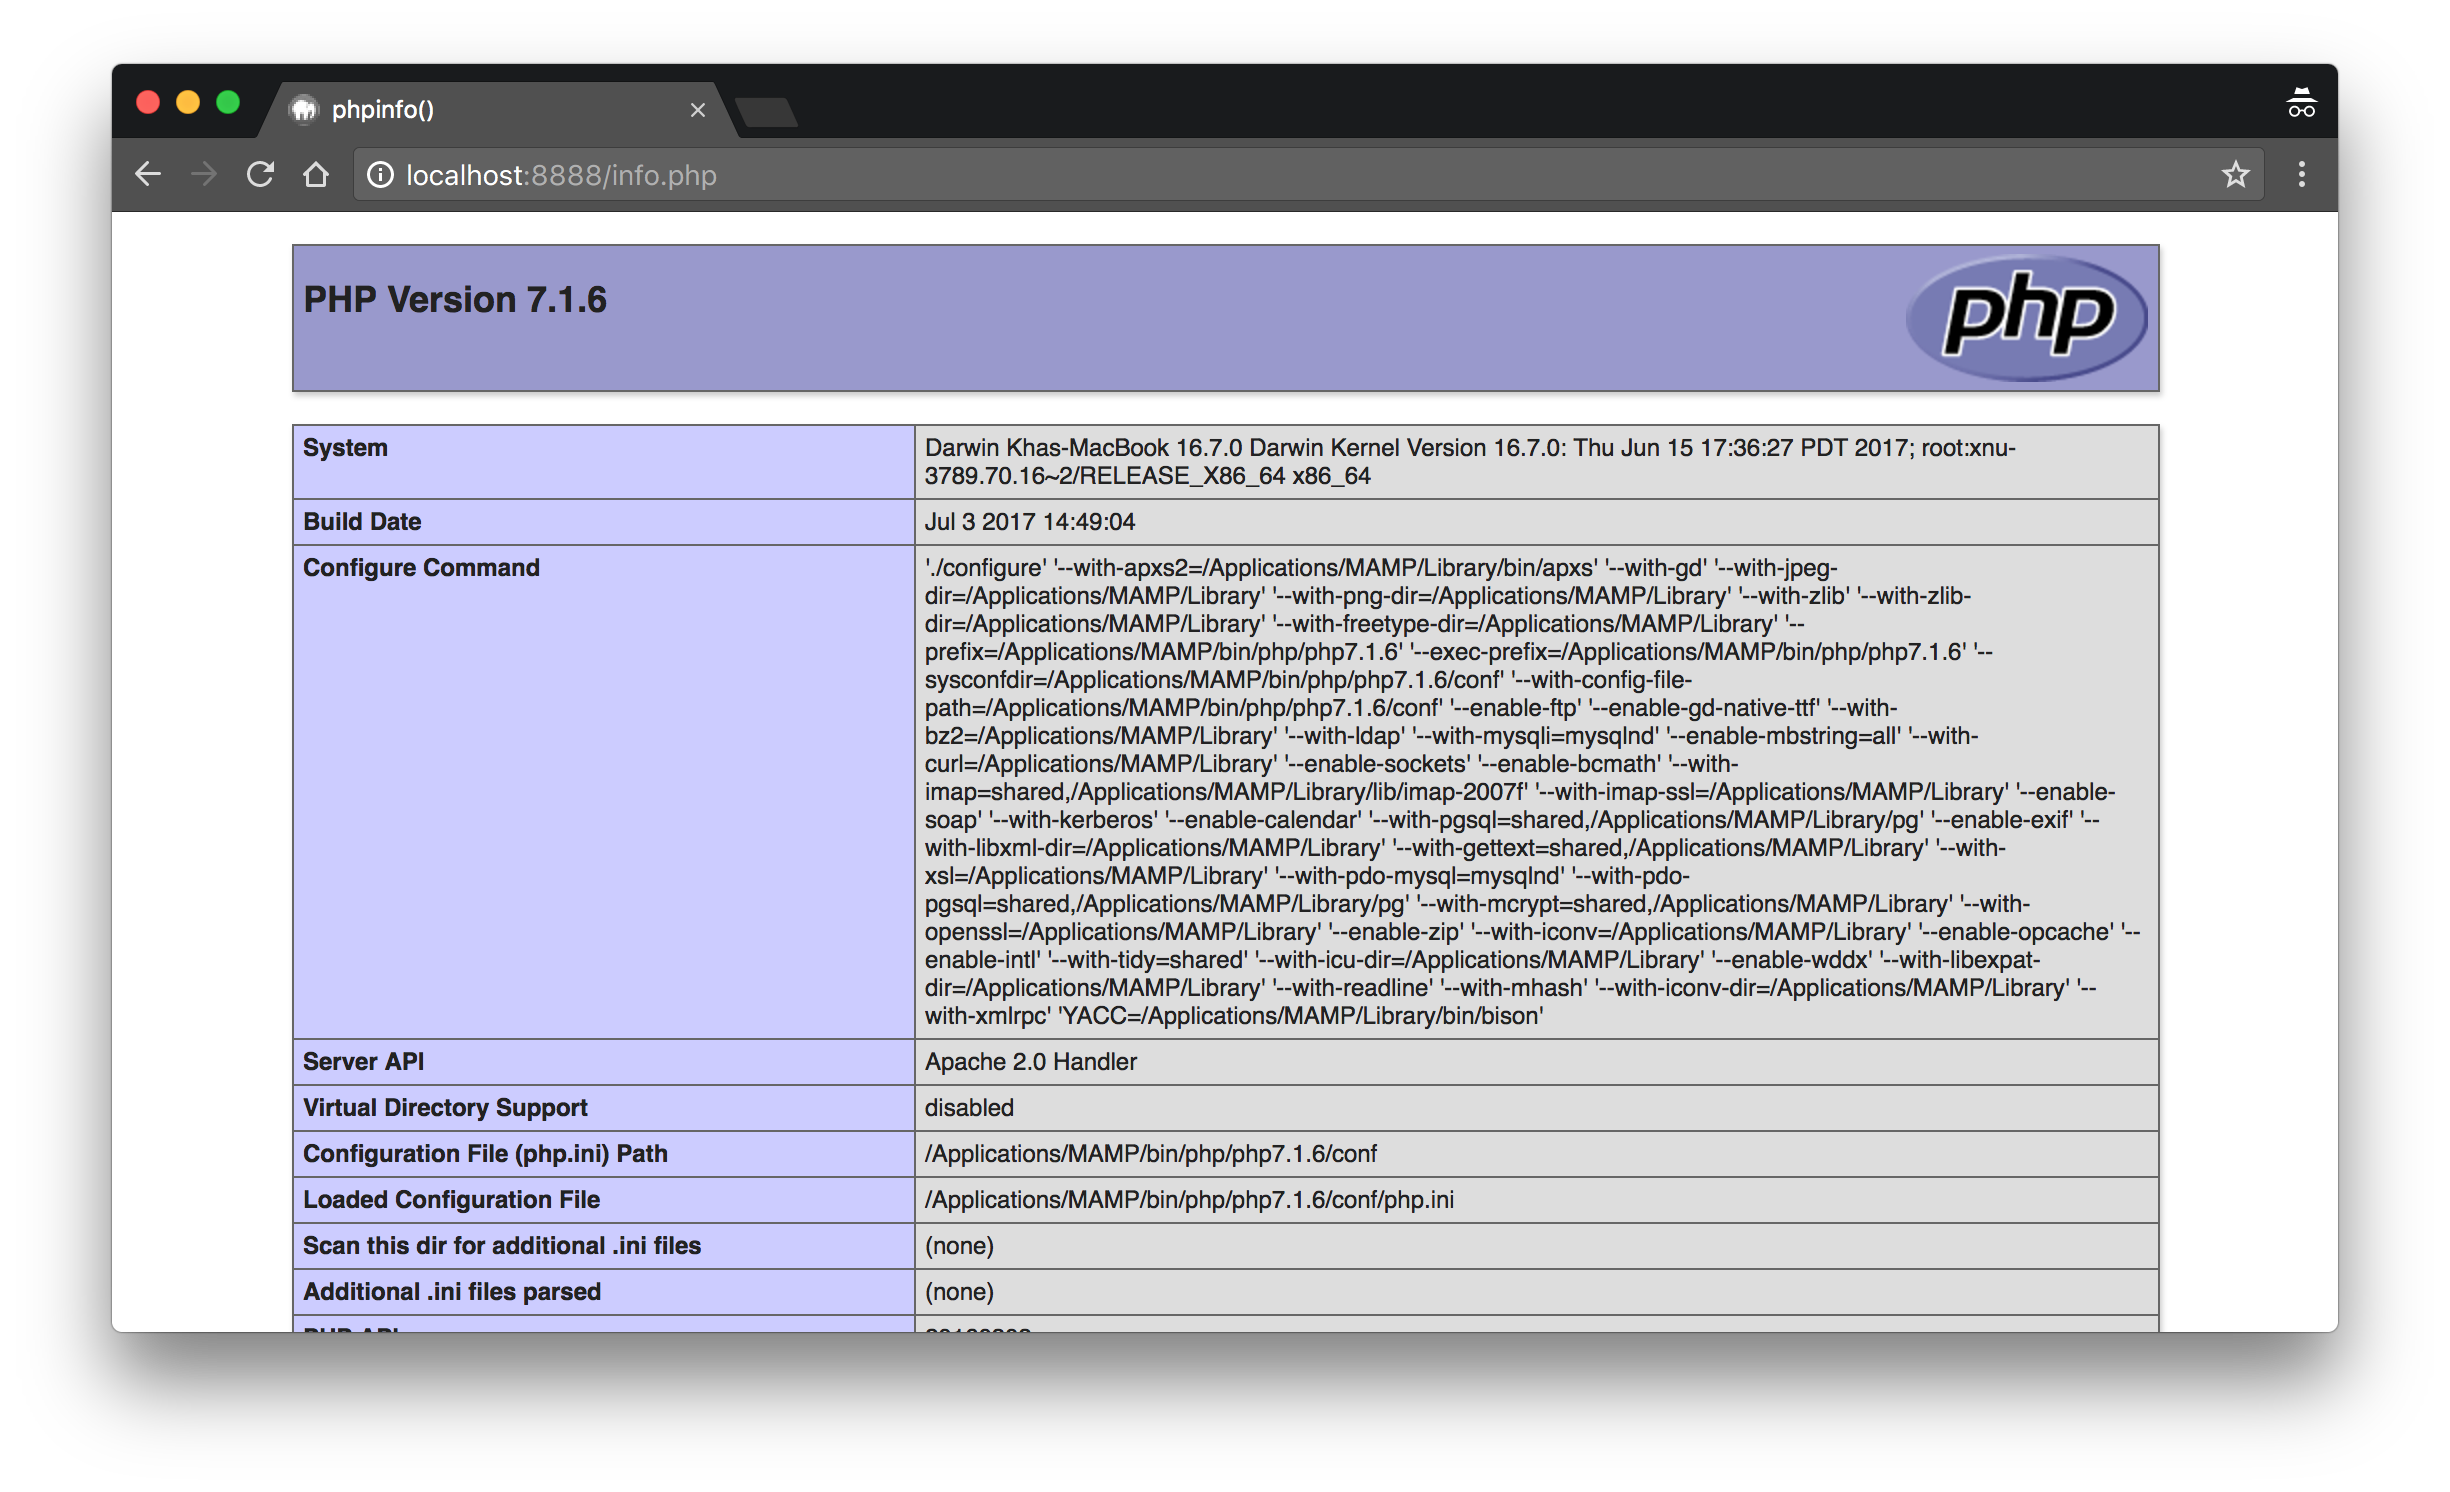Viewport: 2450px width, 1492px height.
Task: Click Virtual Directory Support label
Action: 445,1108
